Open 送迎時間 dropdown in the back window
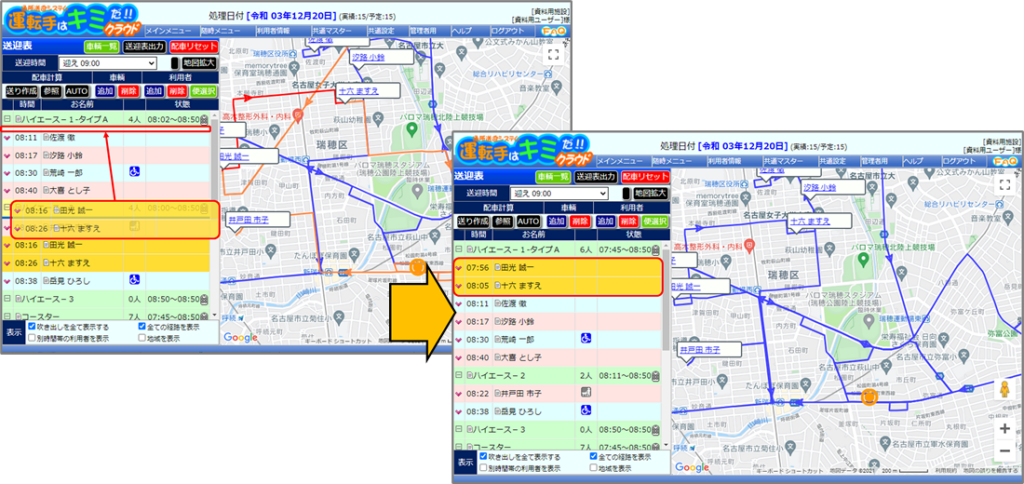Image resolution: width=1024 pixels, height=484 pixels. (107, 63)
